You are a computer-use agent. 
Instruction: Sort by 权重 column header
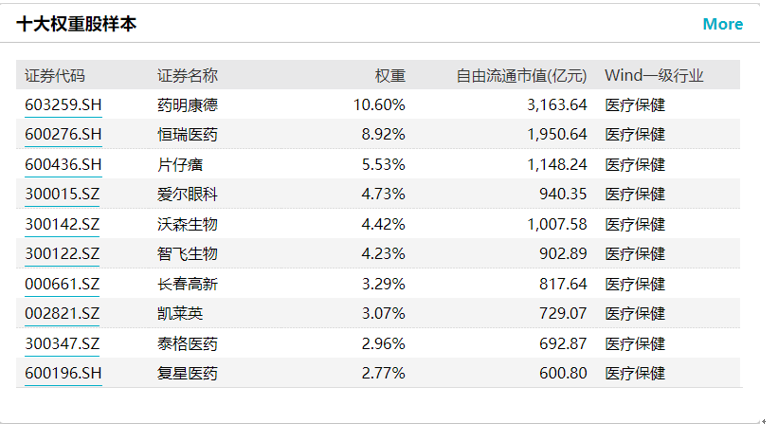(390, 76)
